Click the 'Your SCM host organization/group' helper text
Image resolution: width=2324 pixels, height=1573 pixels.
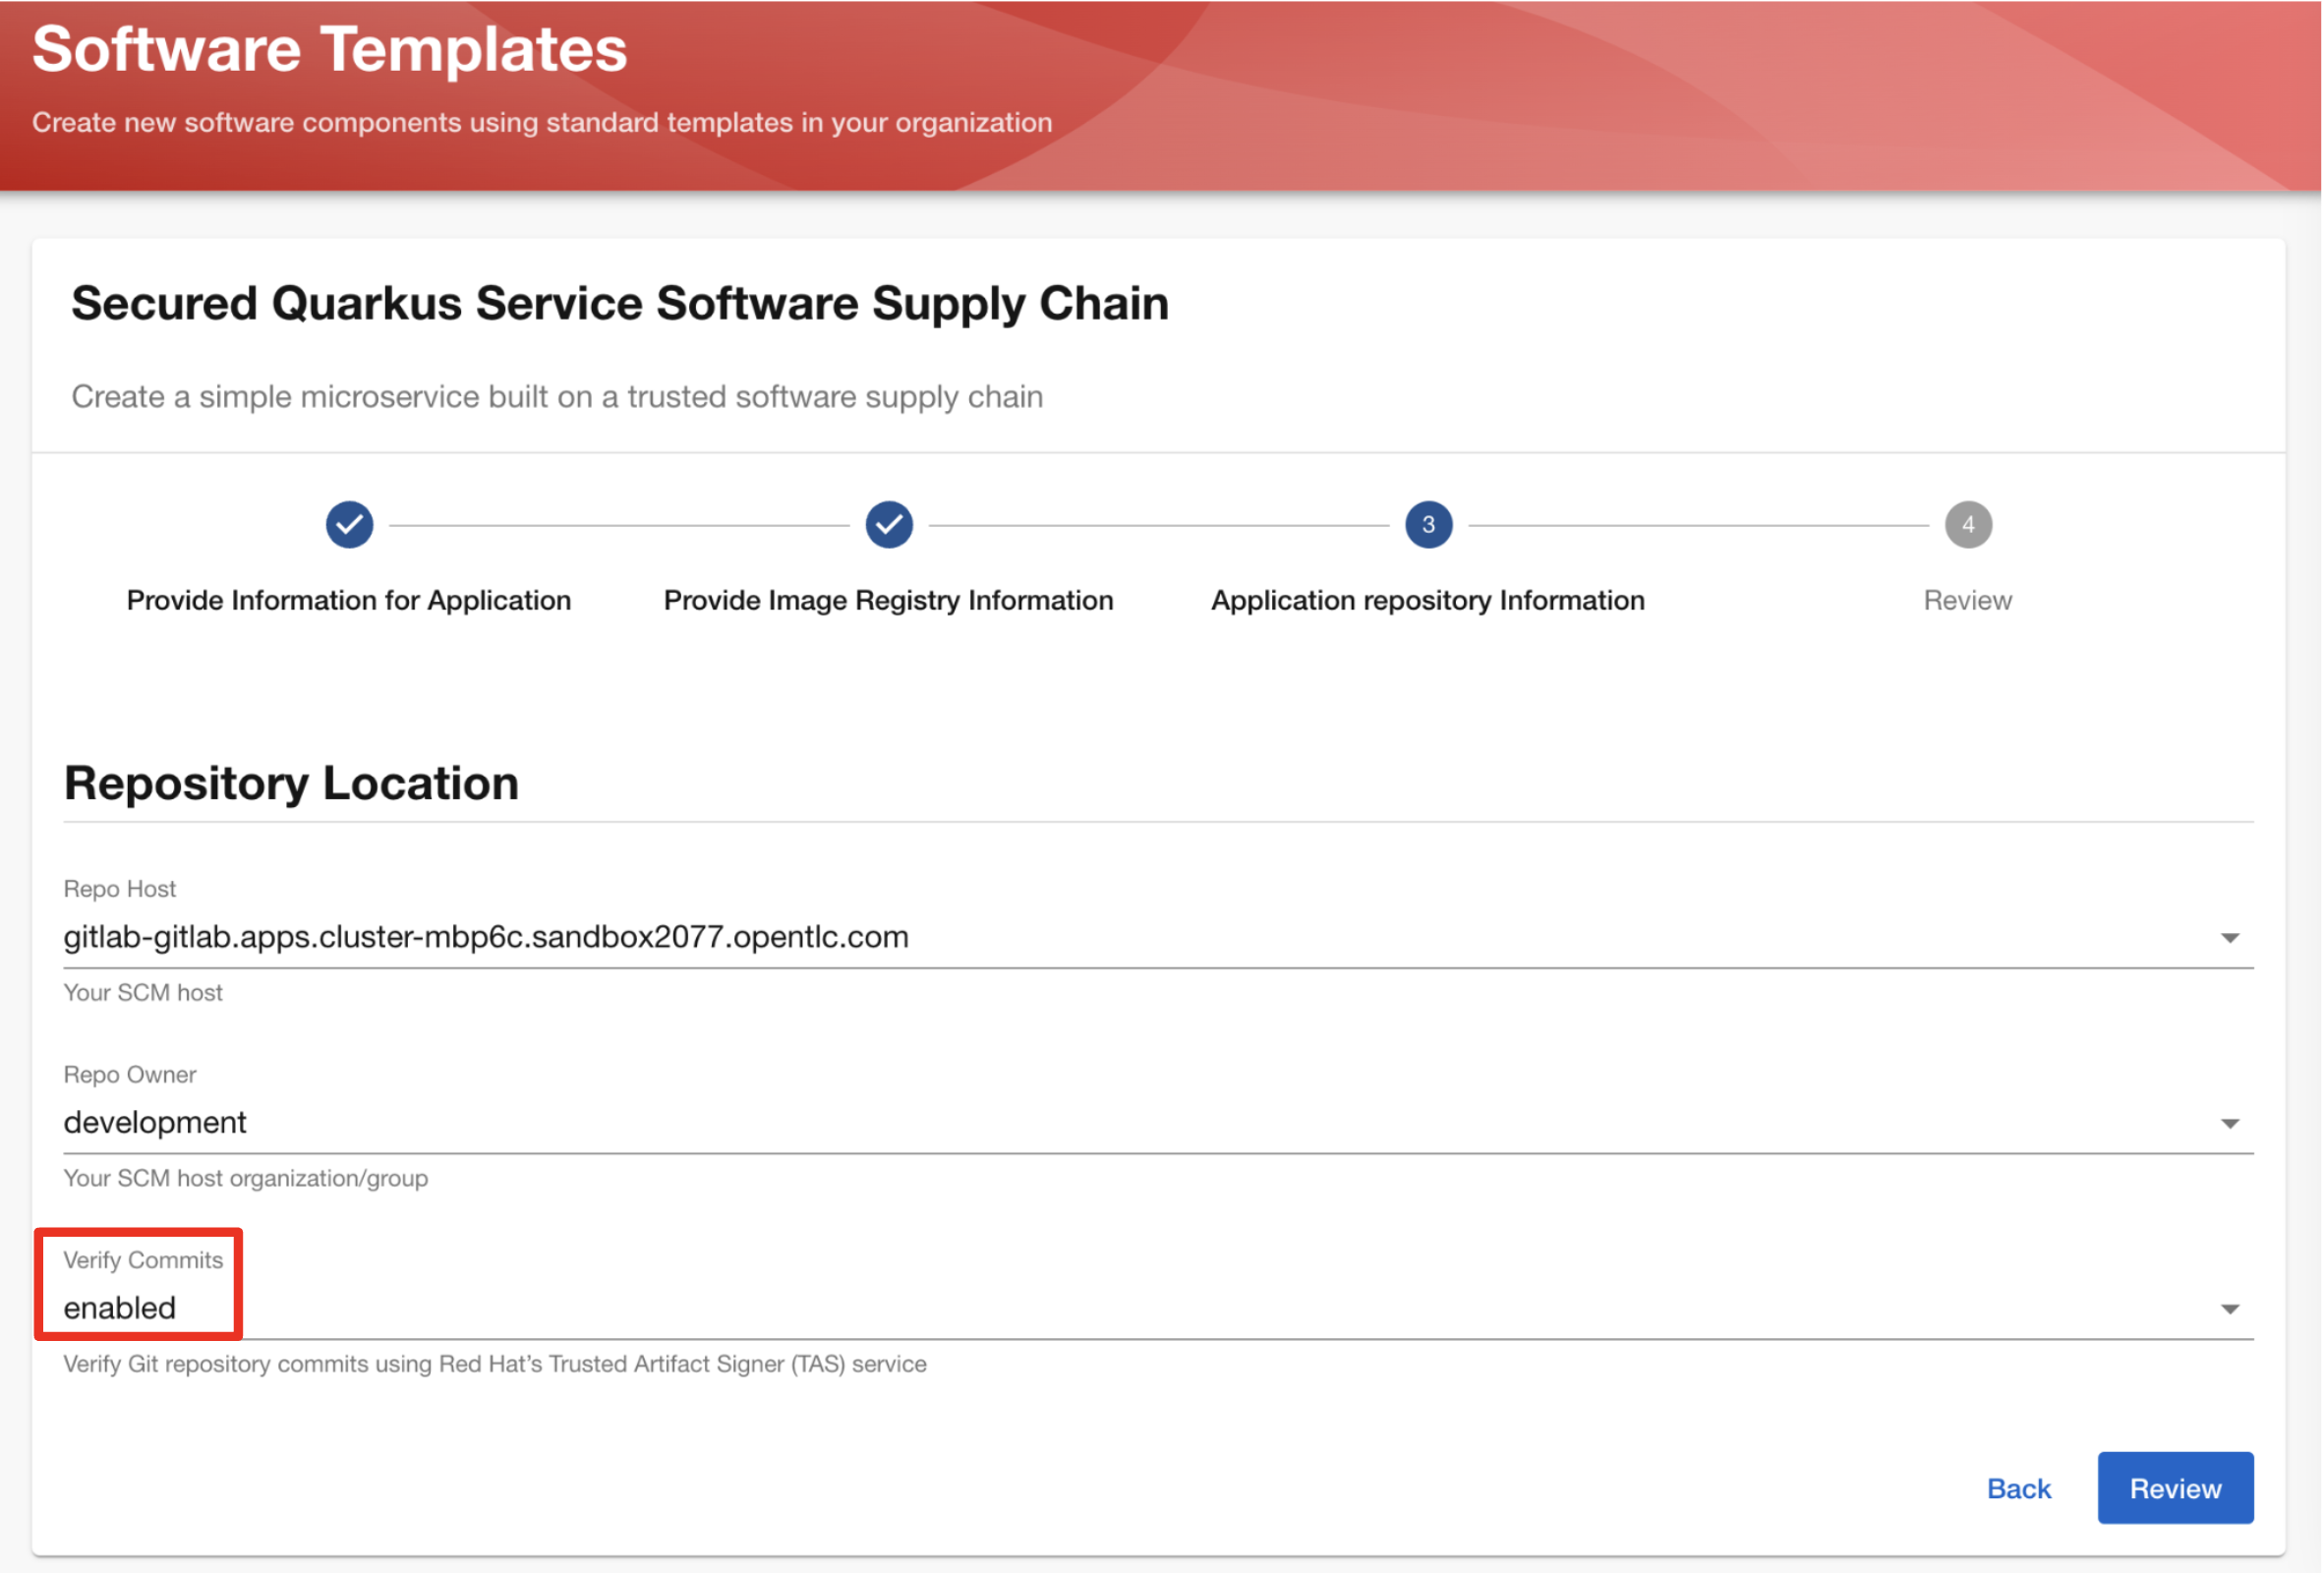(x=246, y=1178)
